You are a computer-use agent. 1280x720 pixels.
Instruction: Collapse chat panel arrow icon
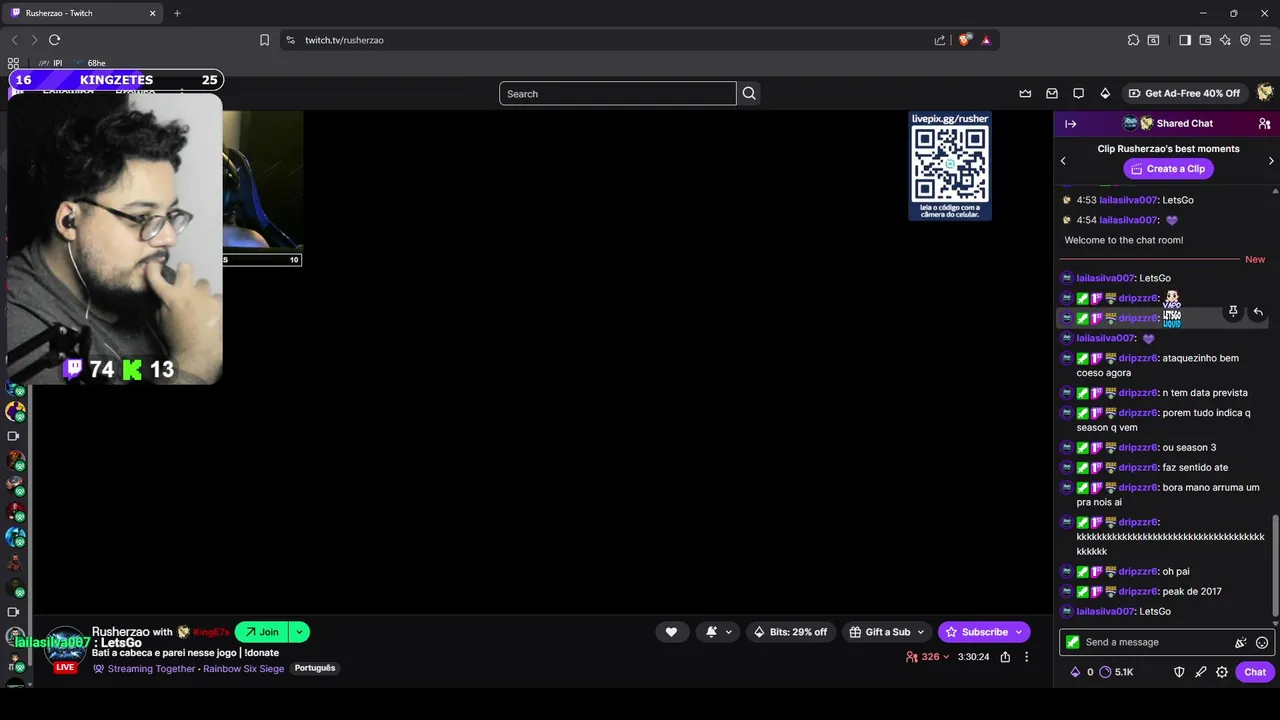coord(1071,124)
